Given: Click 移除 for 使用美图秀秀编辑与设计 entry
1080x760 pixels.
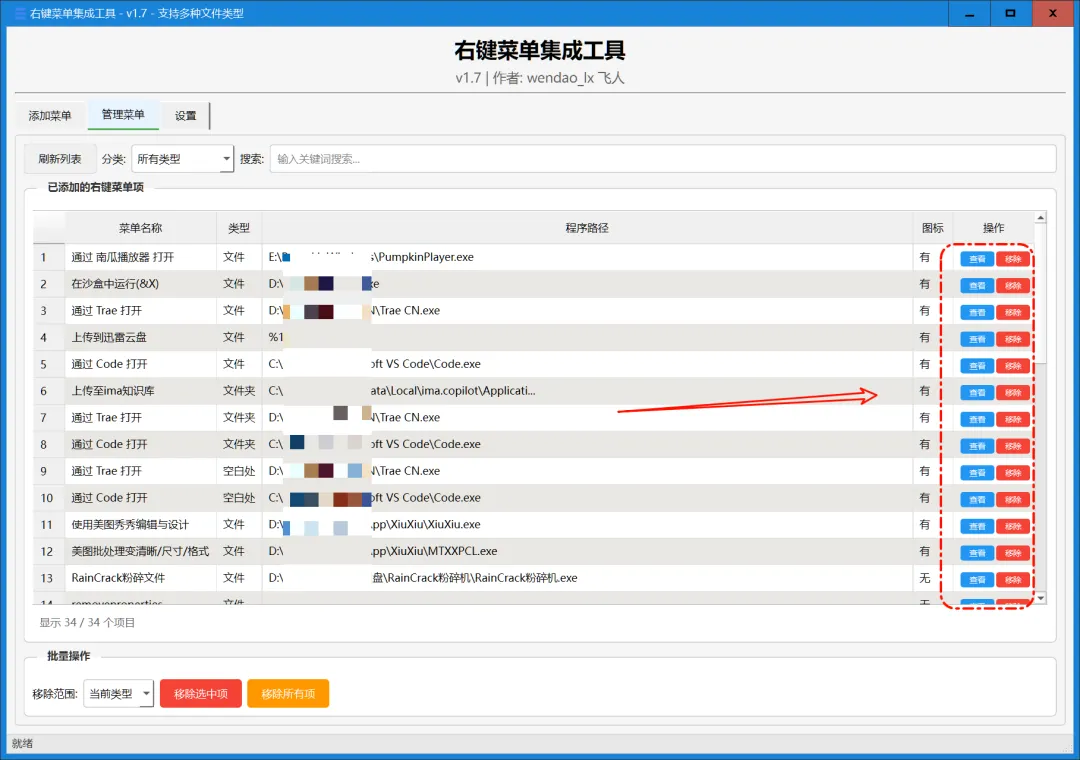Looking at the screenshot, I should pyautogui.click(x=1013, y=524).
